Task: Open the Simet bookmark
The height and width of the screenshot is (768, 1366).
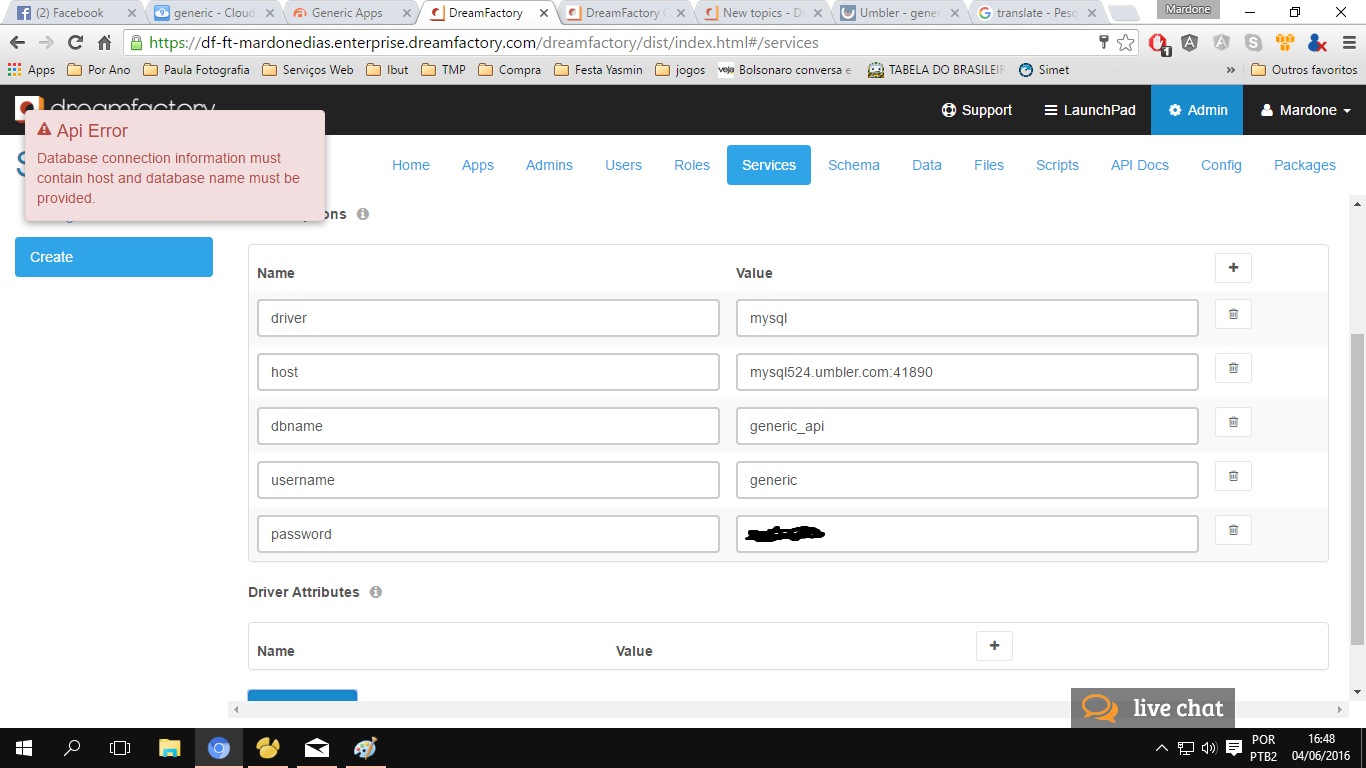Action: click(x=1044, y=70)
